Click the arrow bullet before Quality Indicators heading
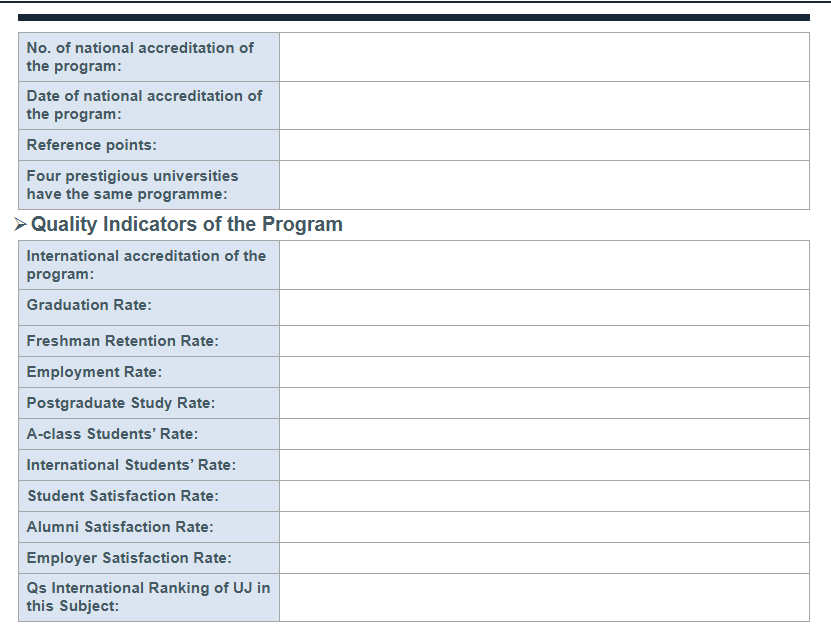 click(x=20, y=225)
